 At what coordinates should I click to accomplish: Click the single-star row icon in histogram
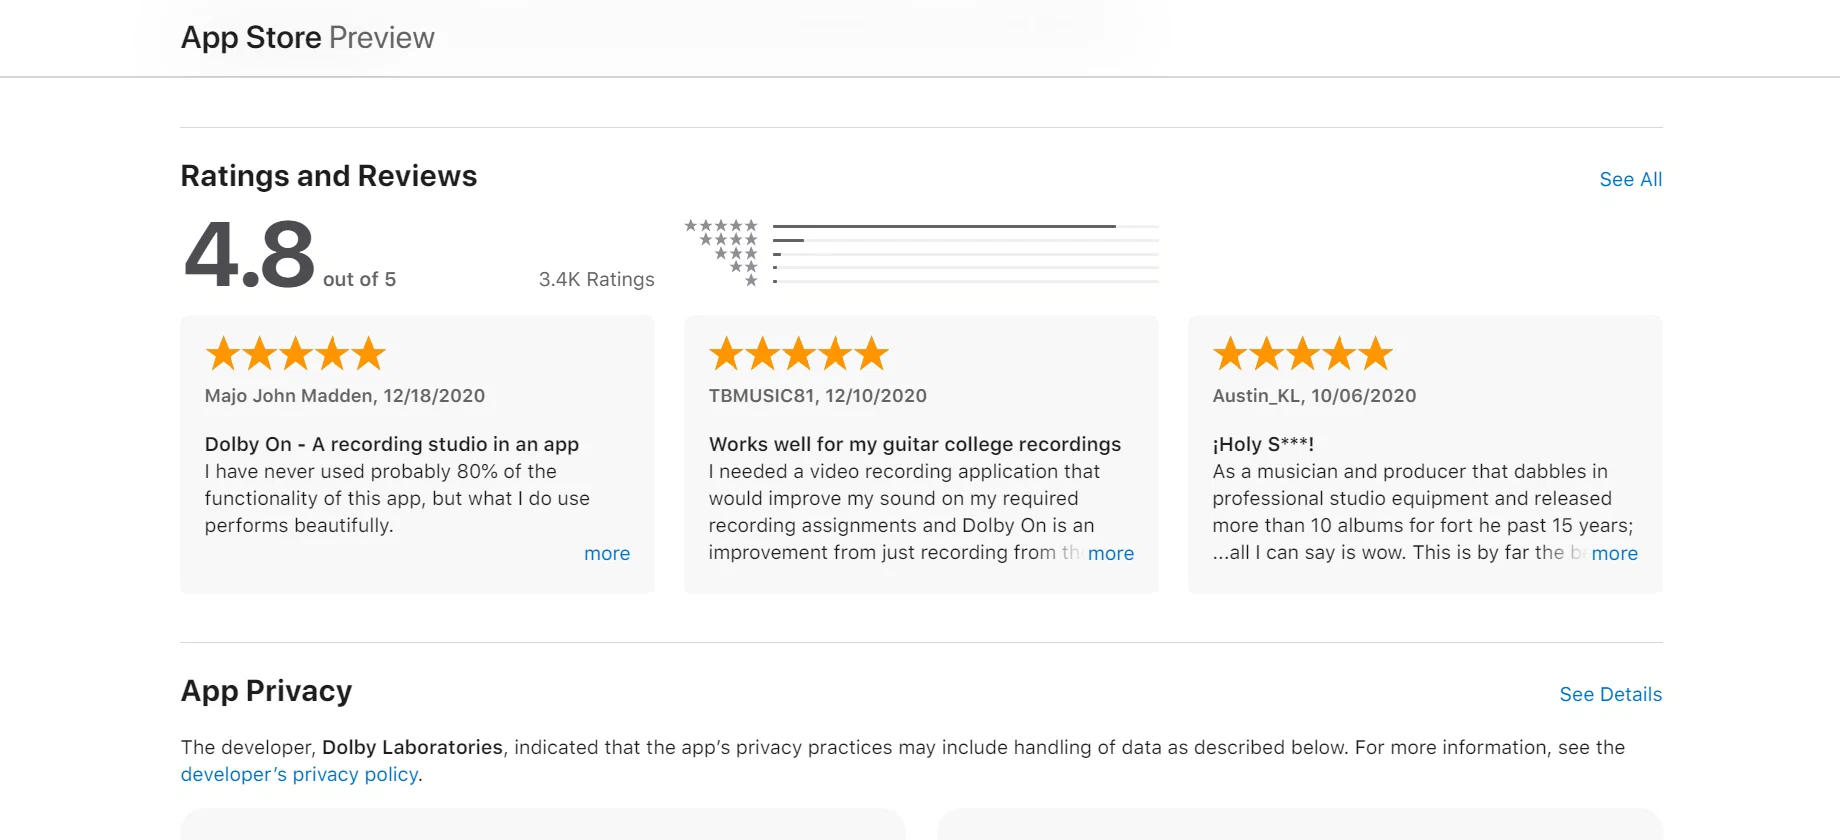(751, 281)
